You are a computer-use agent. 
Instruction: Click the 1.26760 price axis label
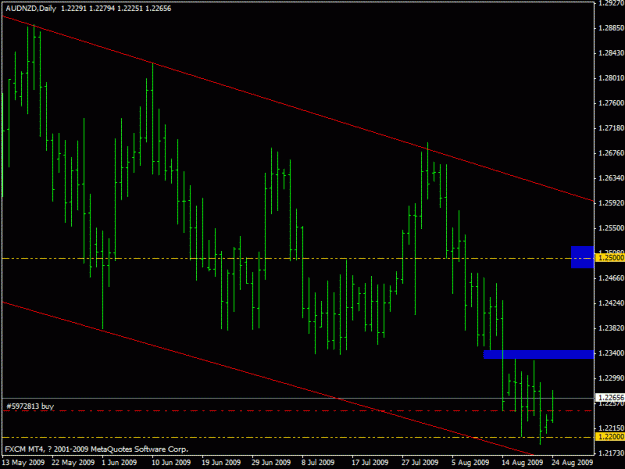(x=611, y=153)
